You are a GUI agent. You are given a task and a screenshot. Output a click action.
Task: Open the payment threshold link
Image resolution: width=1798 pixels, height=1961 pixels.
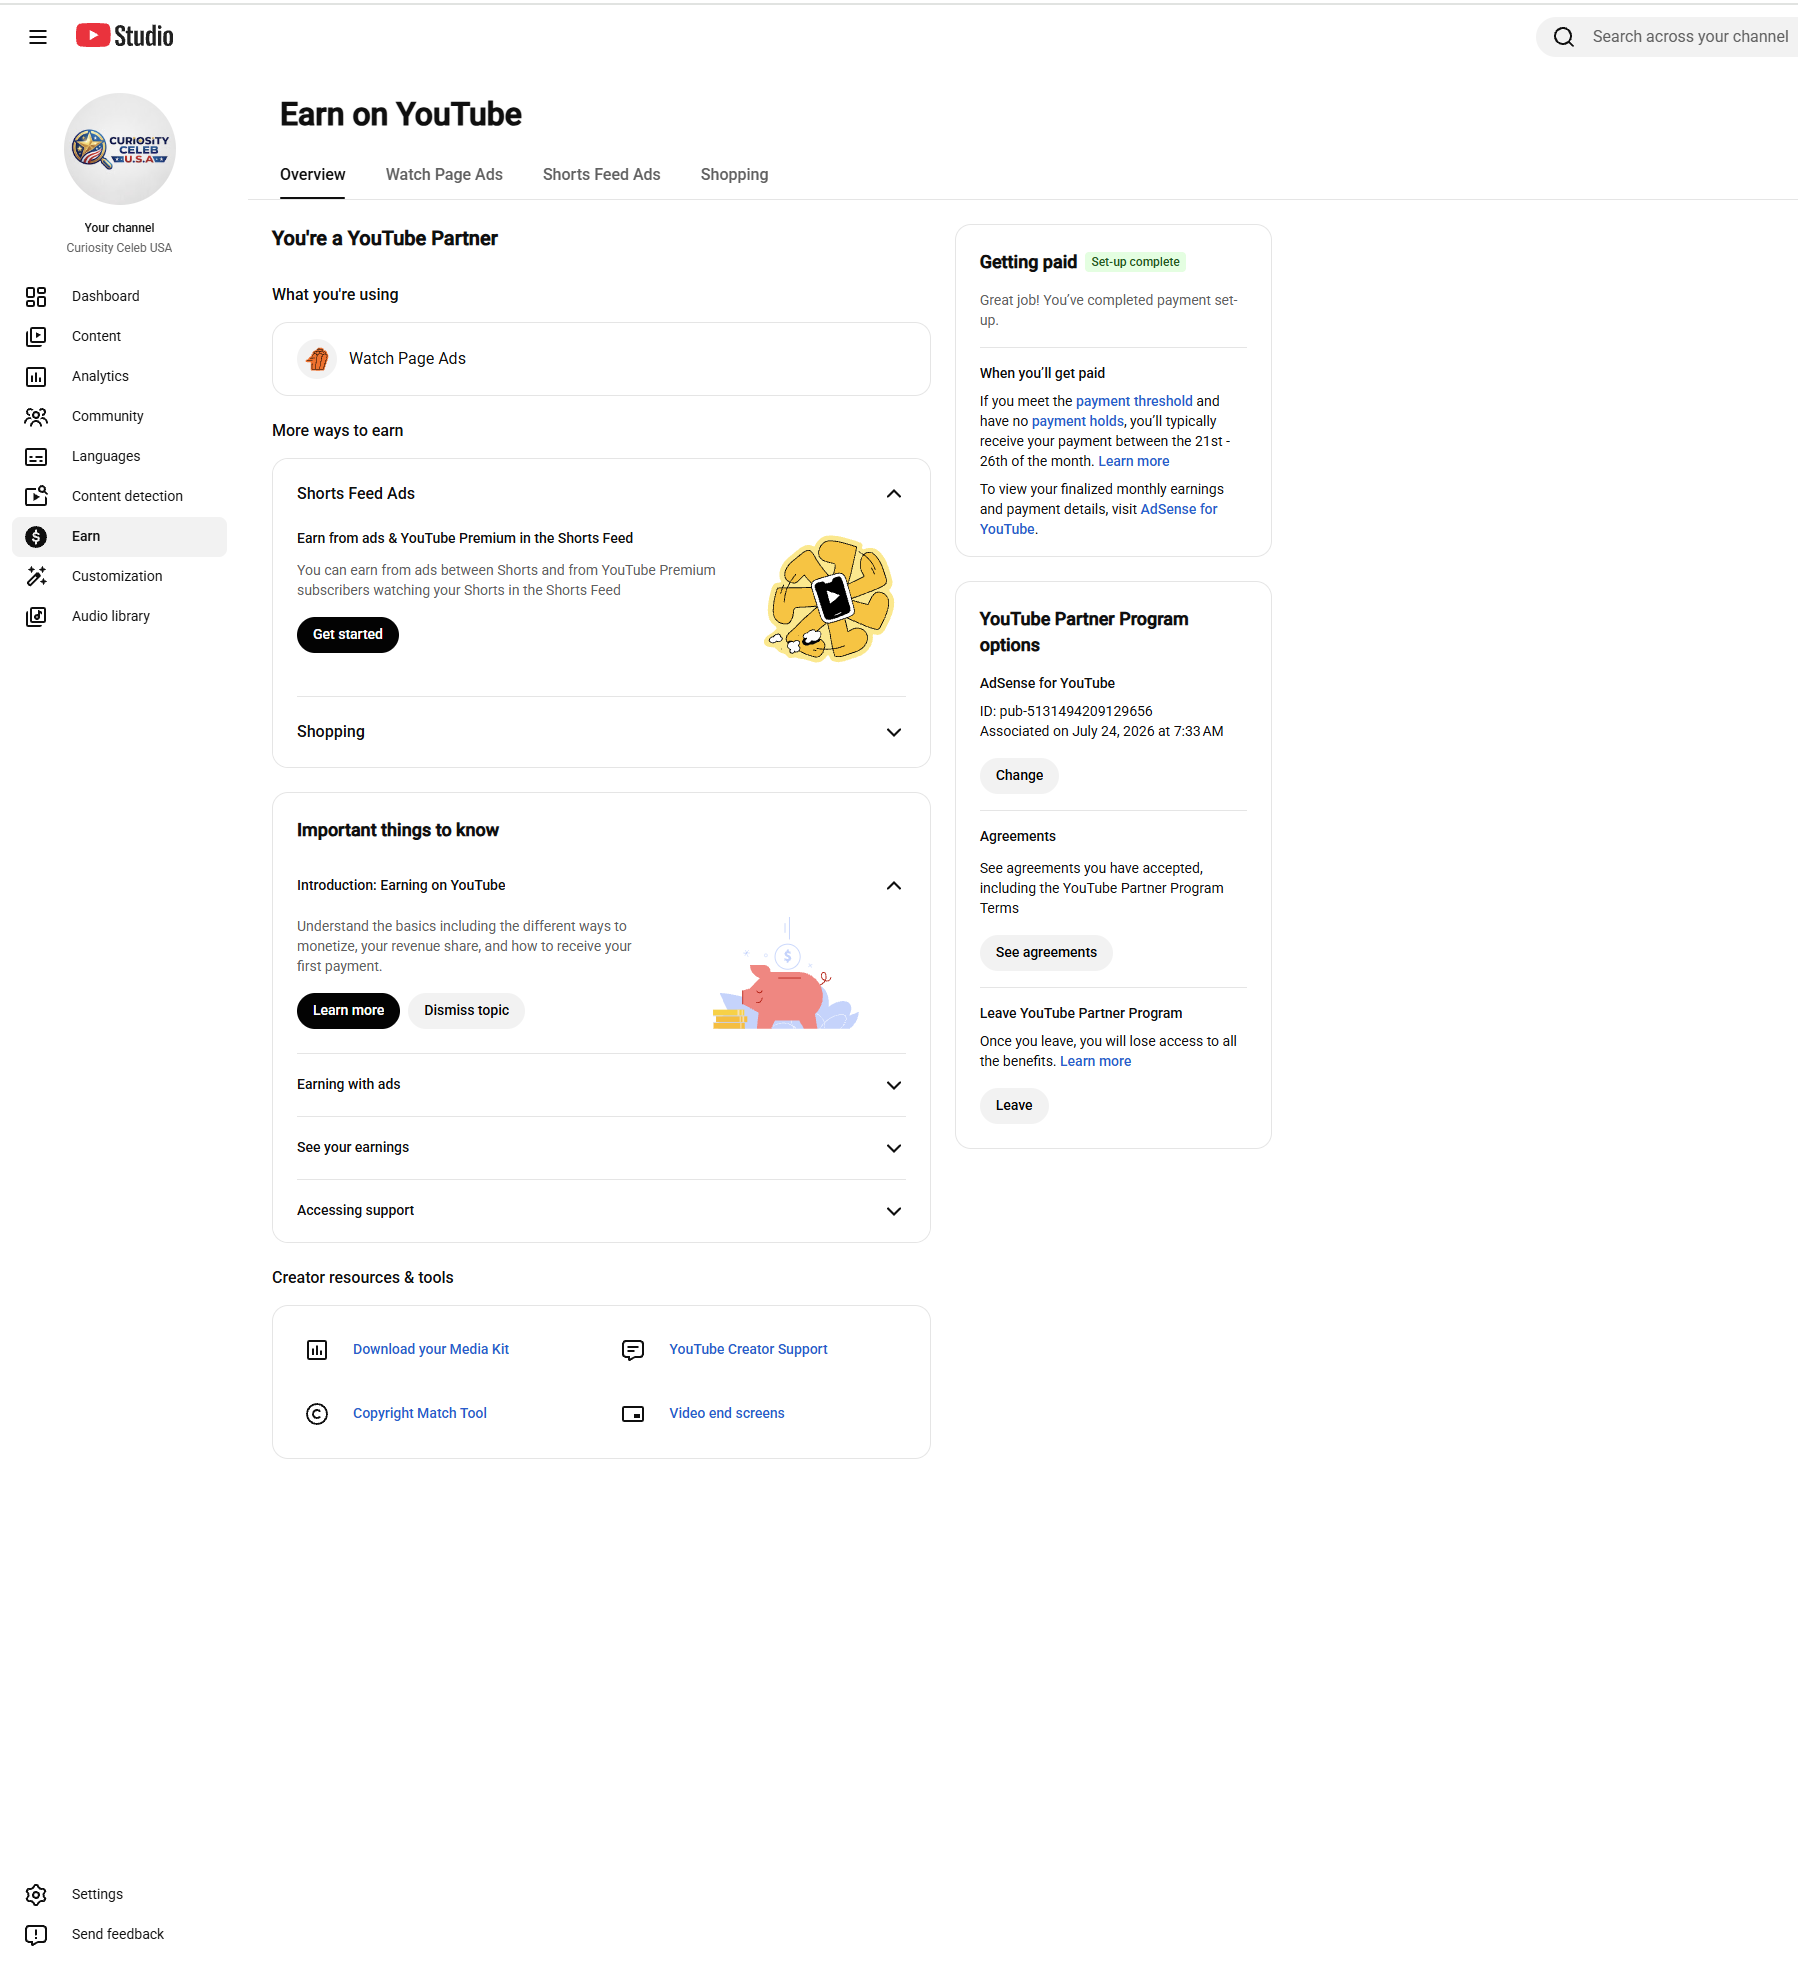(1134, 401)
